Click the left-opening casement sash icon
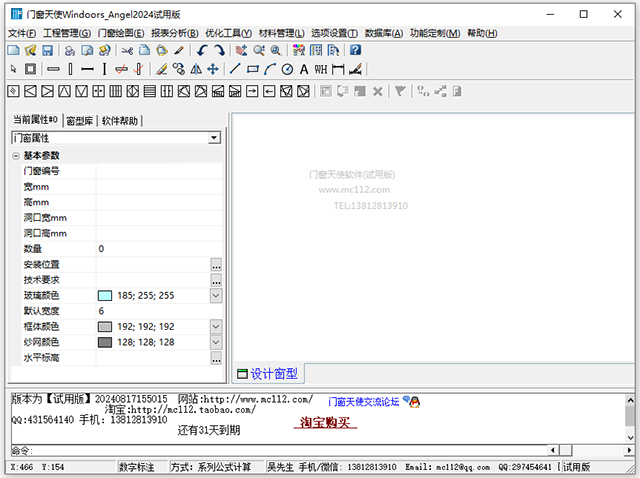 click(x=30, y=91)
